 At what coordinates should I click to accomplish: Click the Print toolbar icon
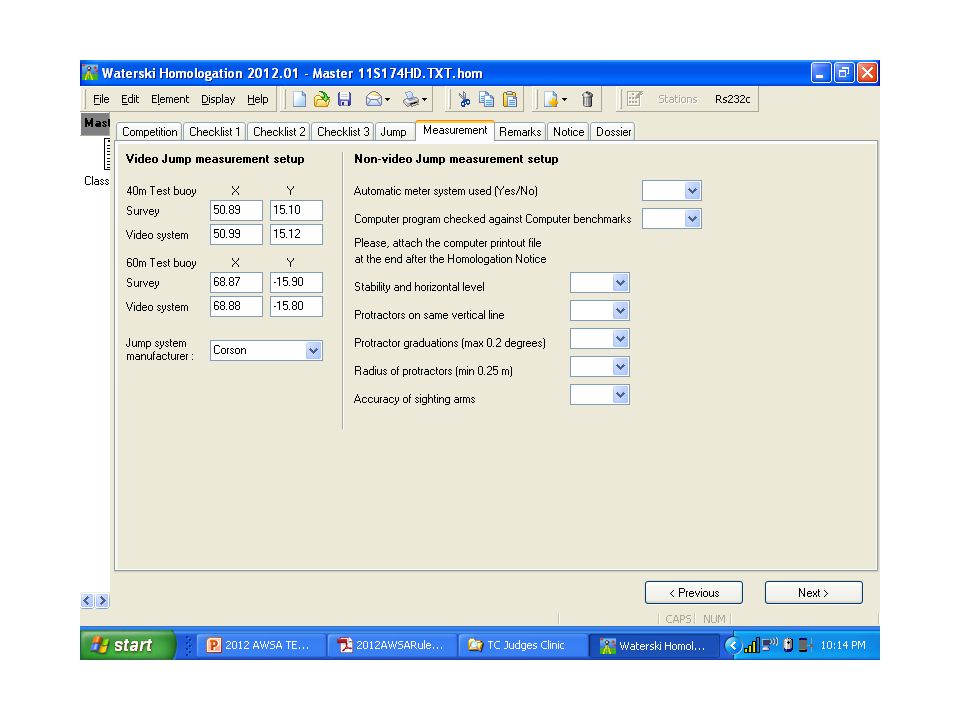pos(411,99)
